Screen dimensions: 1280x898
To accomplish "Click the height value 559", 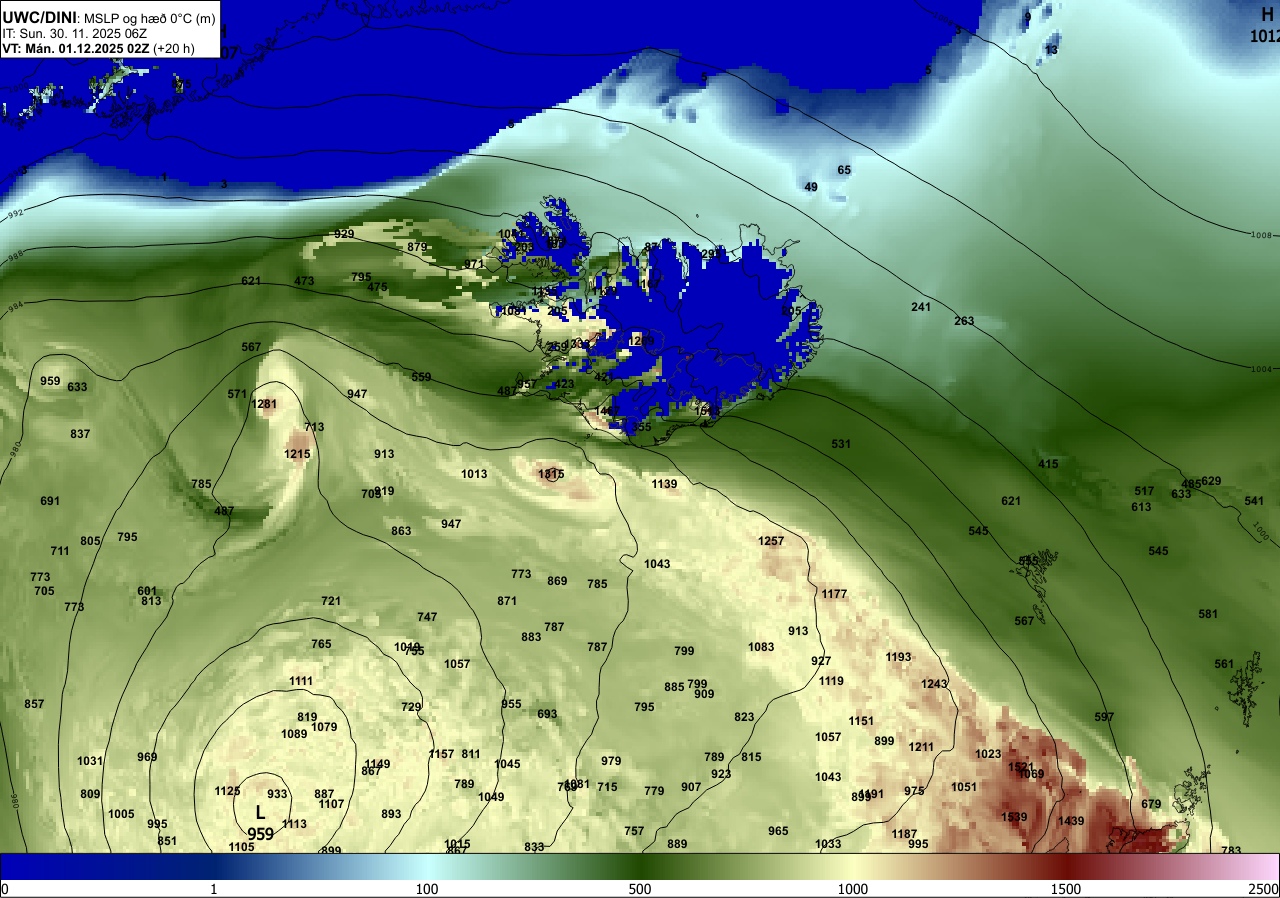I will (421, 377).
